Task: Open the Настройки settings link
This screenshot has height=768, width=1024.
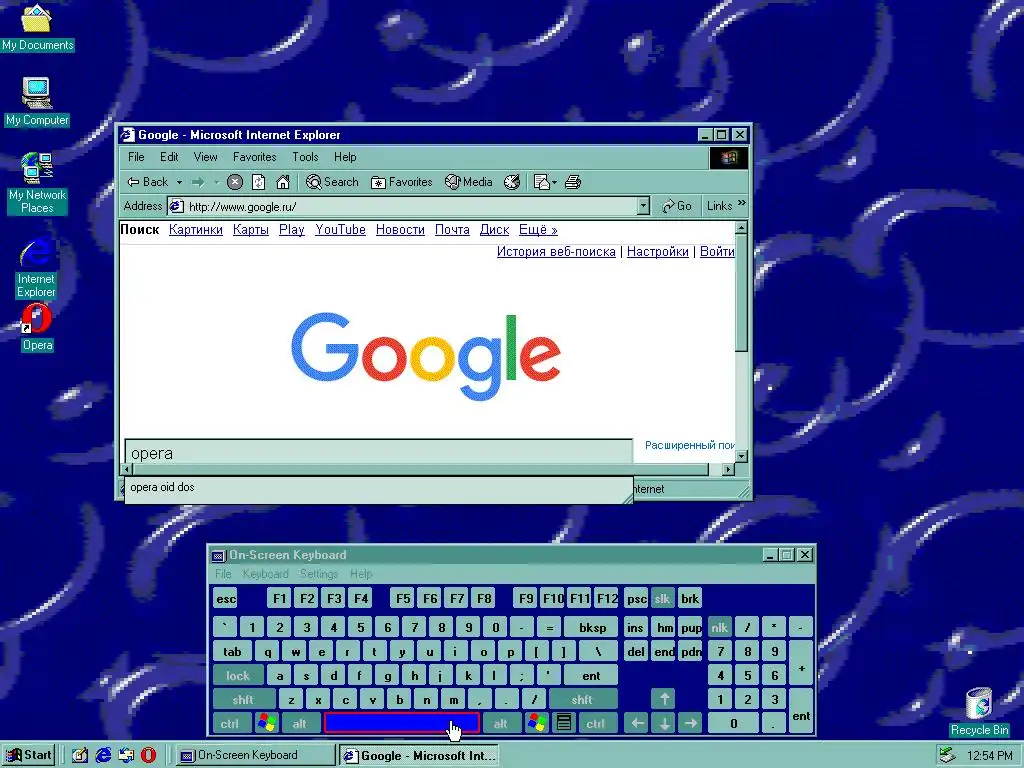Action: (x=658, y=251)
